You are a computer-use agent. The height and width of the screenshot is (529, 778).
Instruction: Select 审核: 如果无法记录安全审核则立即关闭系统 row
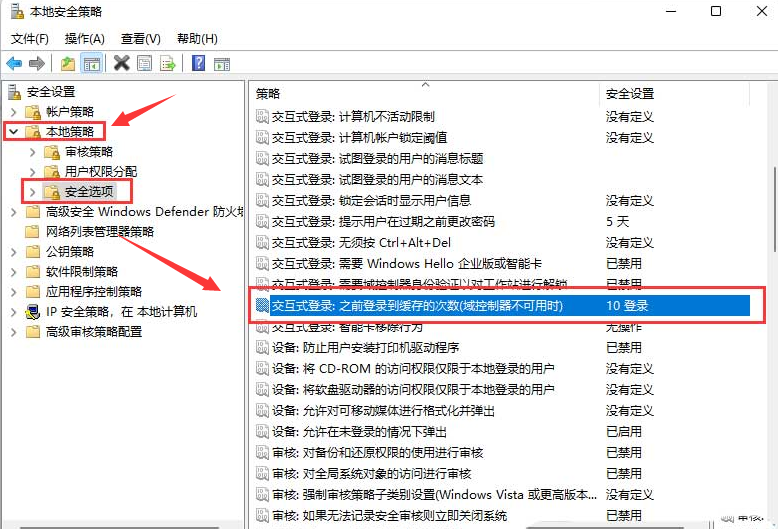coord(502,515)
